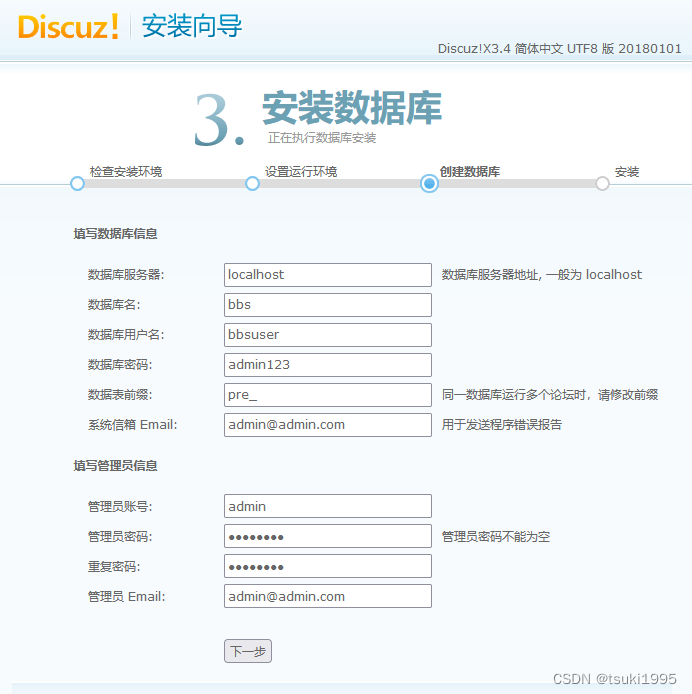Focus the 管理员密码 password field

pos(328,536)
